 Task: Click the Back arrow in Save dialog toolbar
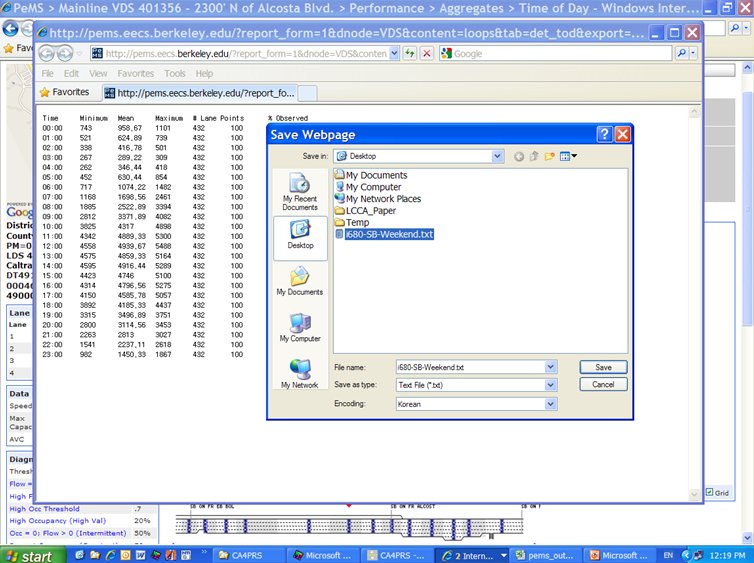coord(519,156)
